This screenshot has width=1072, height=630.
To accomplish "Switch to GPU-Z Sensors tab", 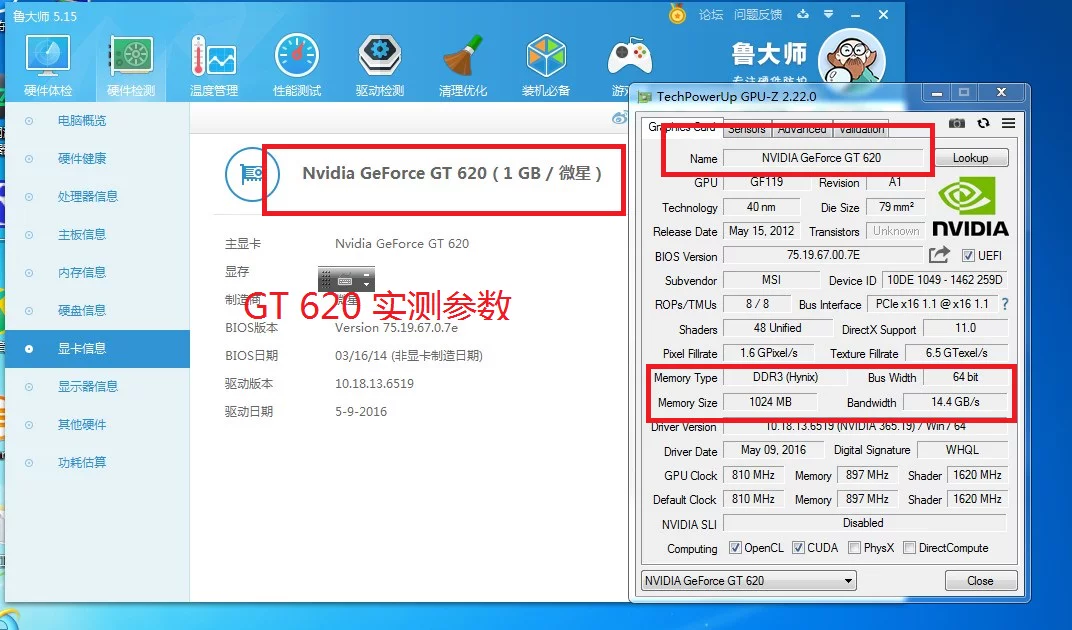I will (x=747, y=129).
